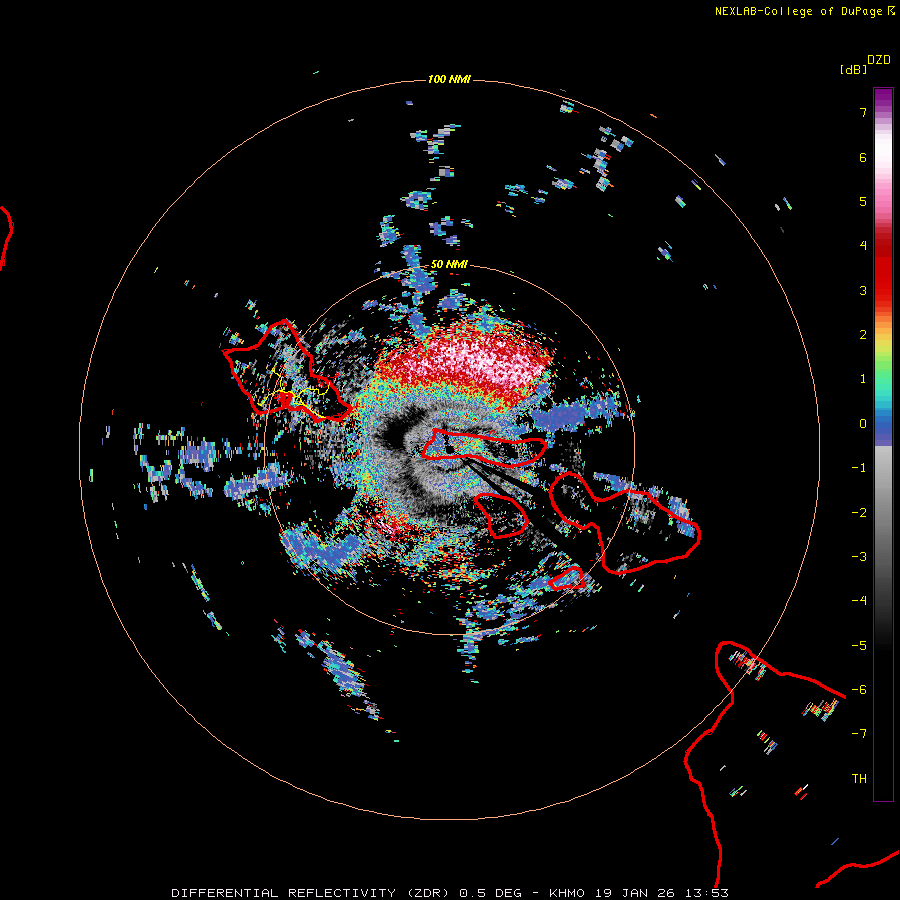
Task: Click the 100 NMI range ring label
Action: tap(449, 79)
